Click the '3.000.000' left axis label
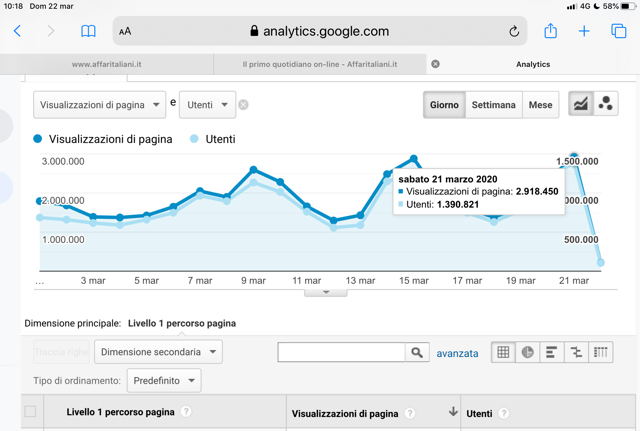This screenshot has height=431, width=640. tap(63, 161)
